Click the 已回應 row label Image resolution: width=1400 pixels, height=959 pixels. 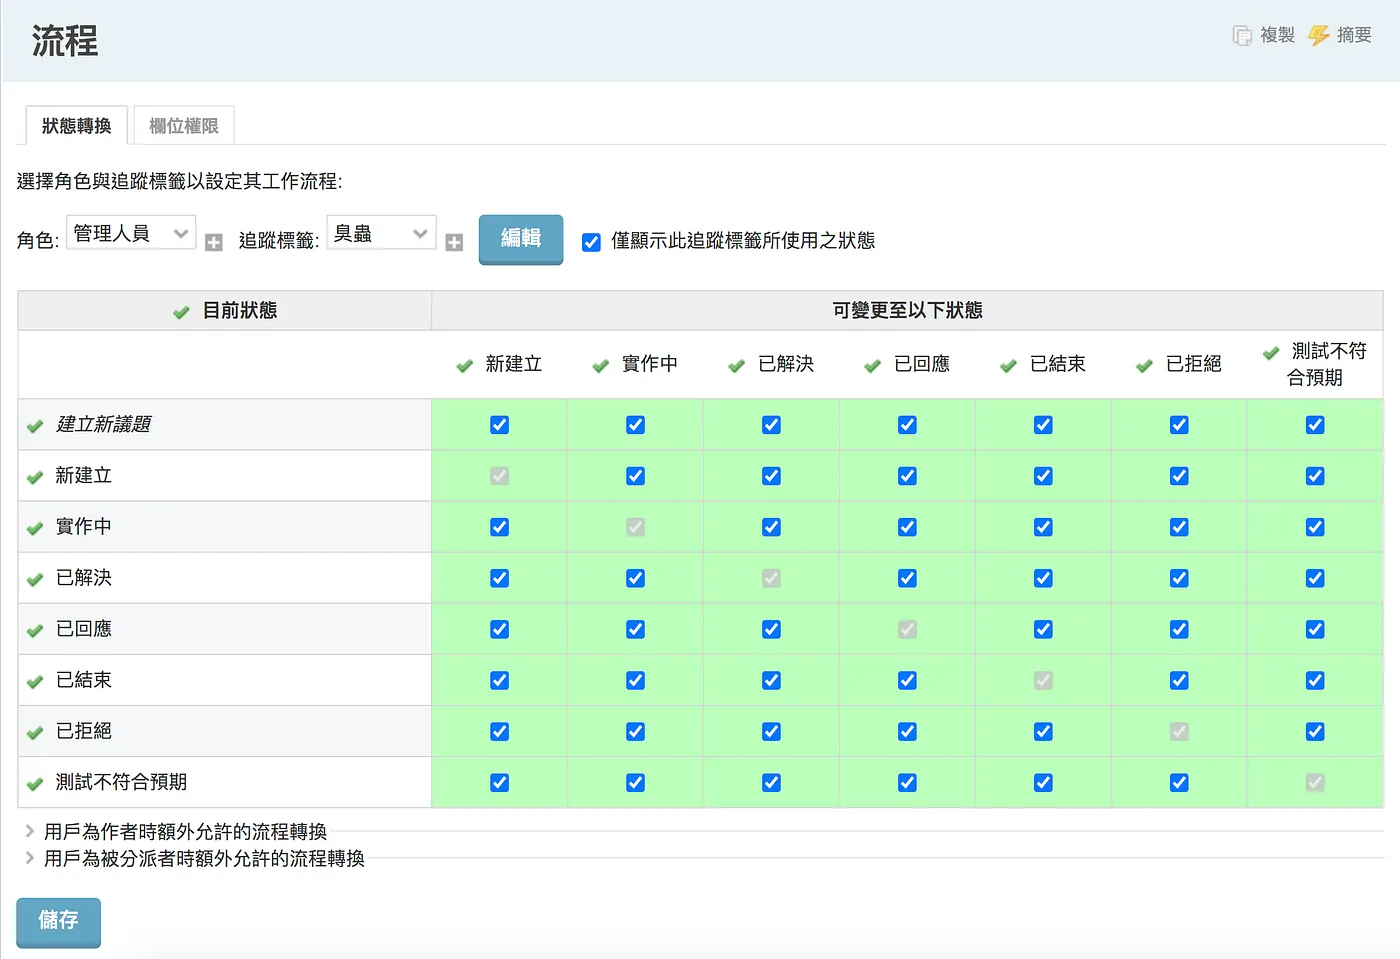(84, 629)
